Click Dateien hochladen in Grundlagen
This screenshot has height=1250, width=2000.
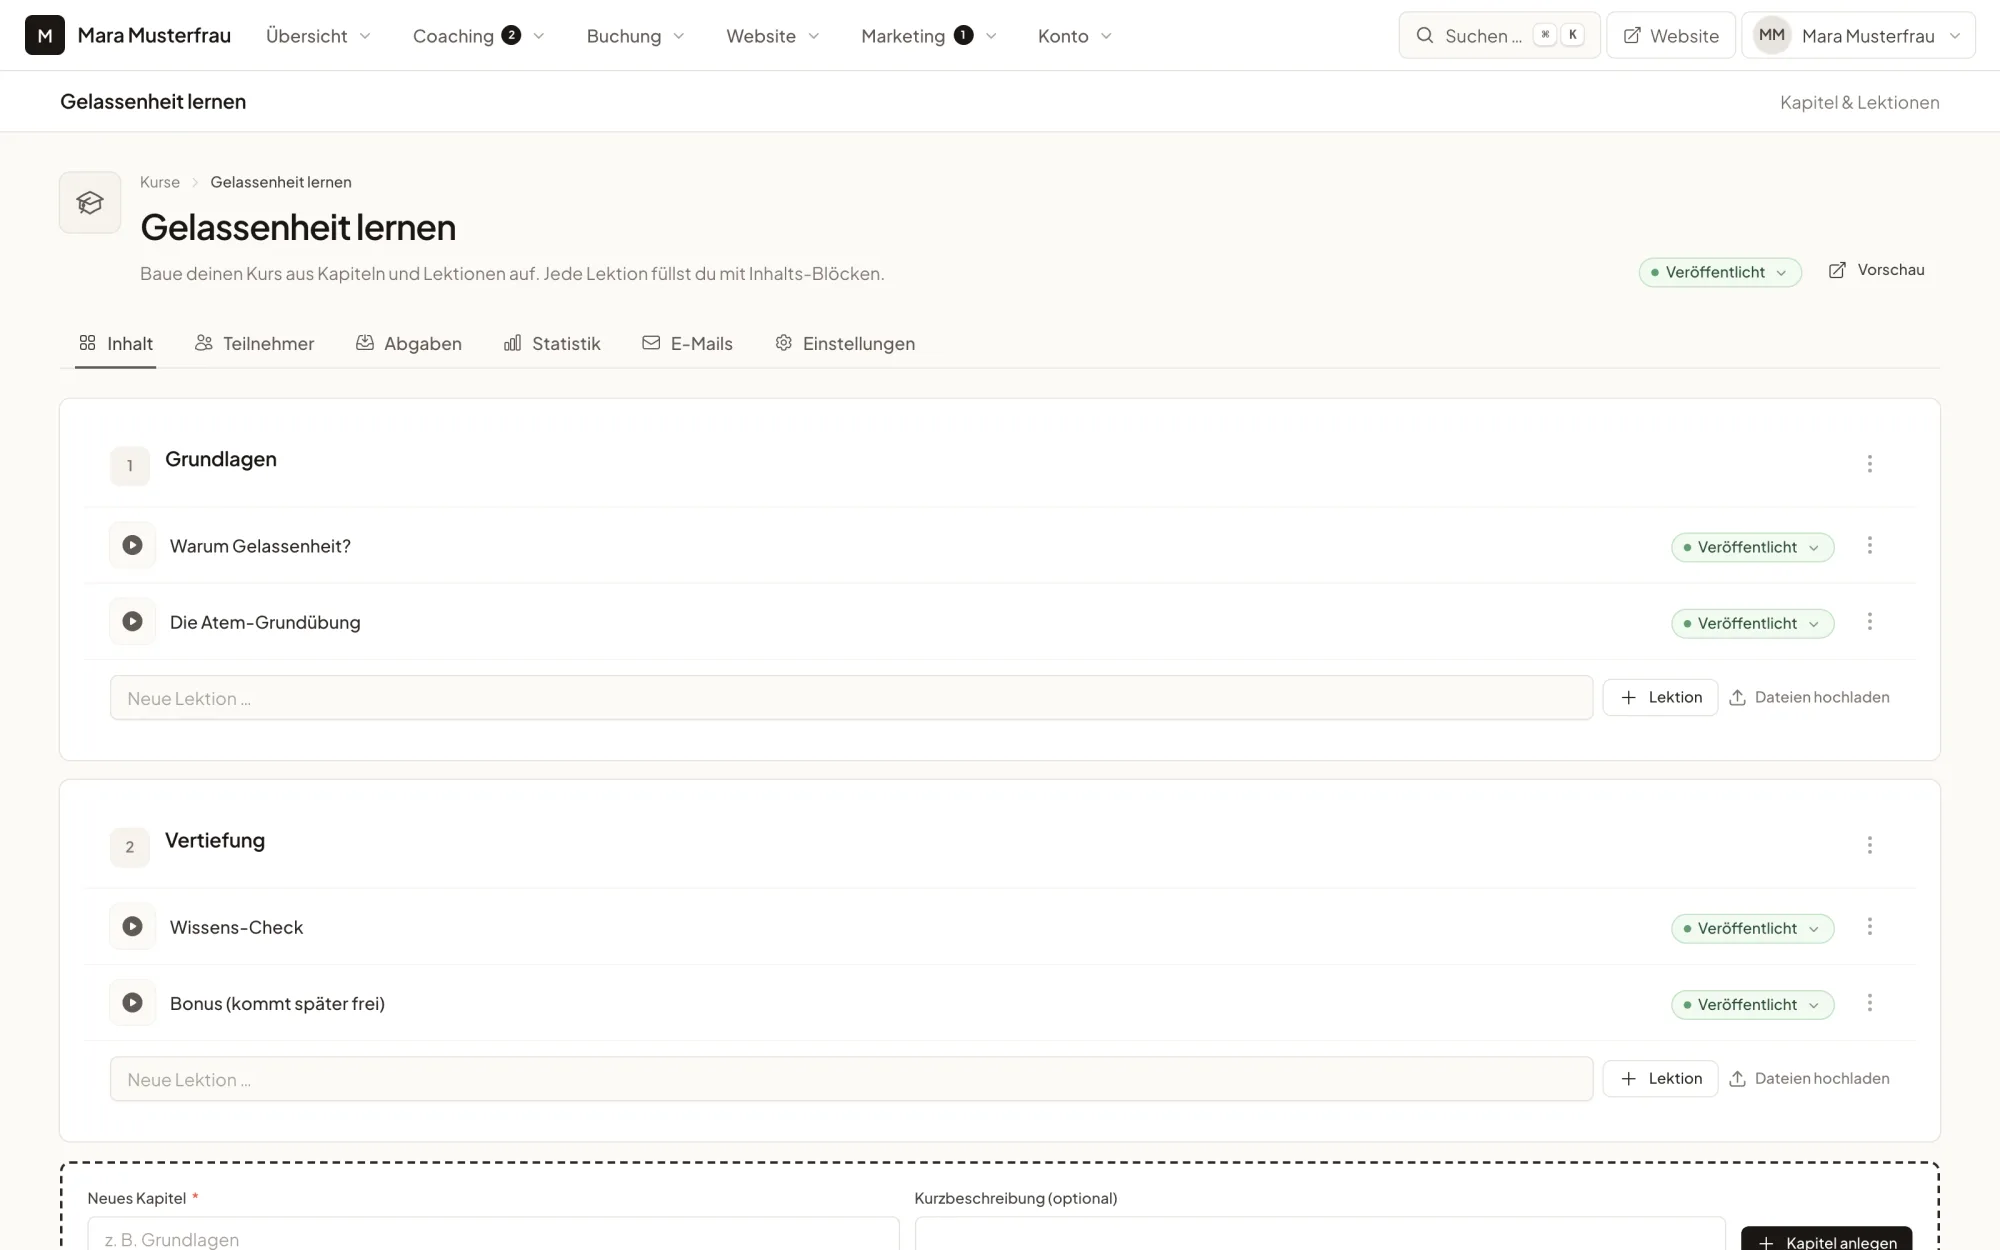click(1809, 697)
